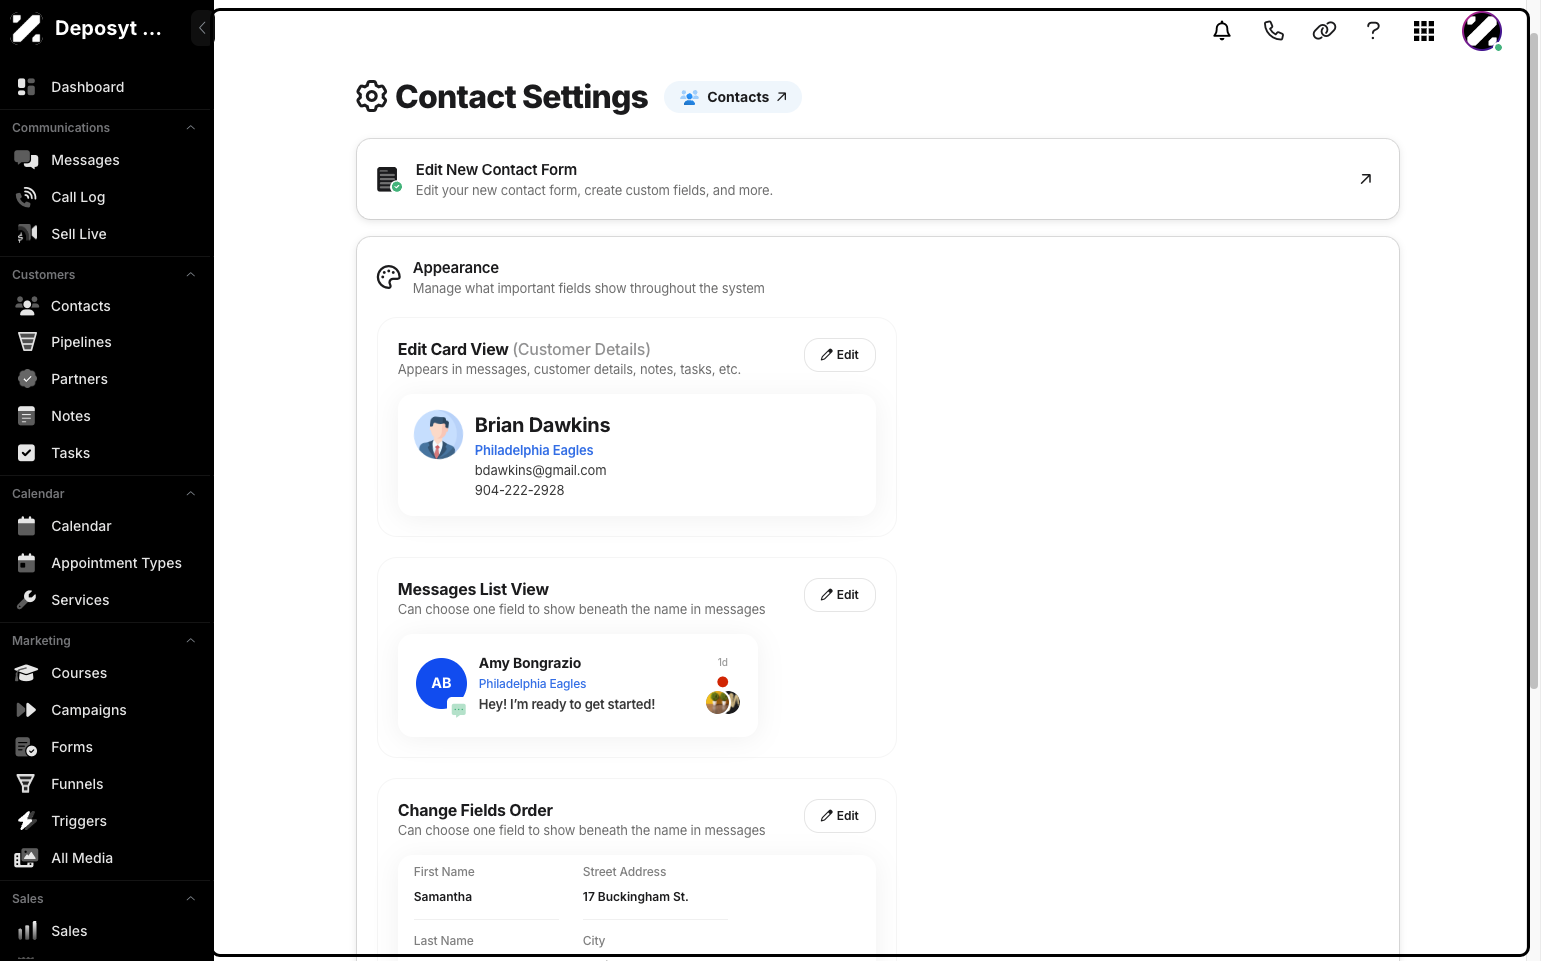Image resolution: width=1541 pixels, height=961 pixels.
Task: Open Appointment Types in the sidebar
Action: (107, 563)
